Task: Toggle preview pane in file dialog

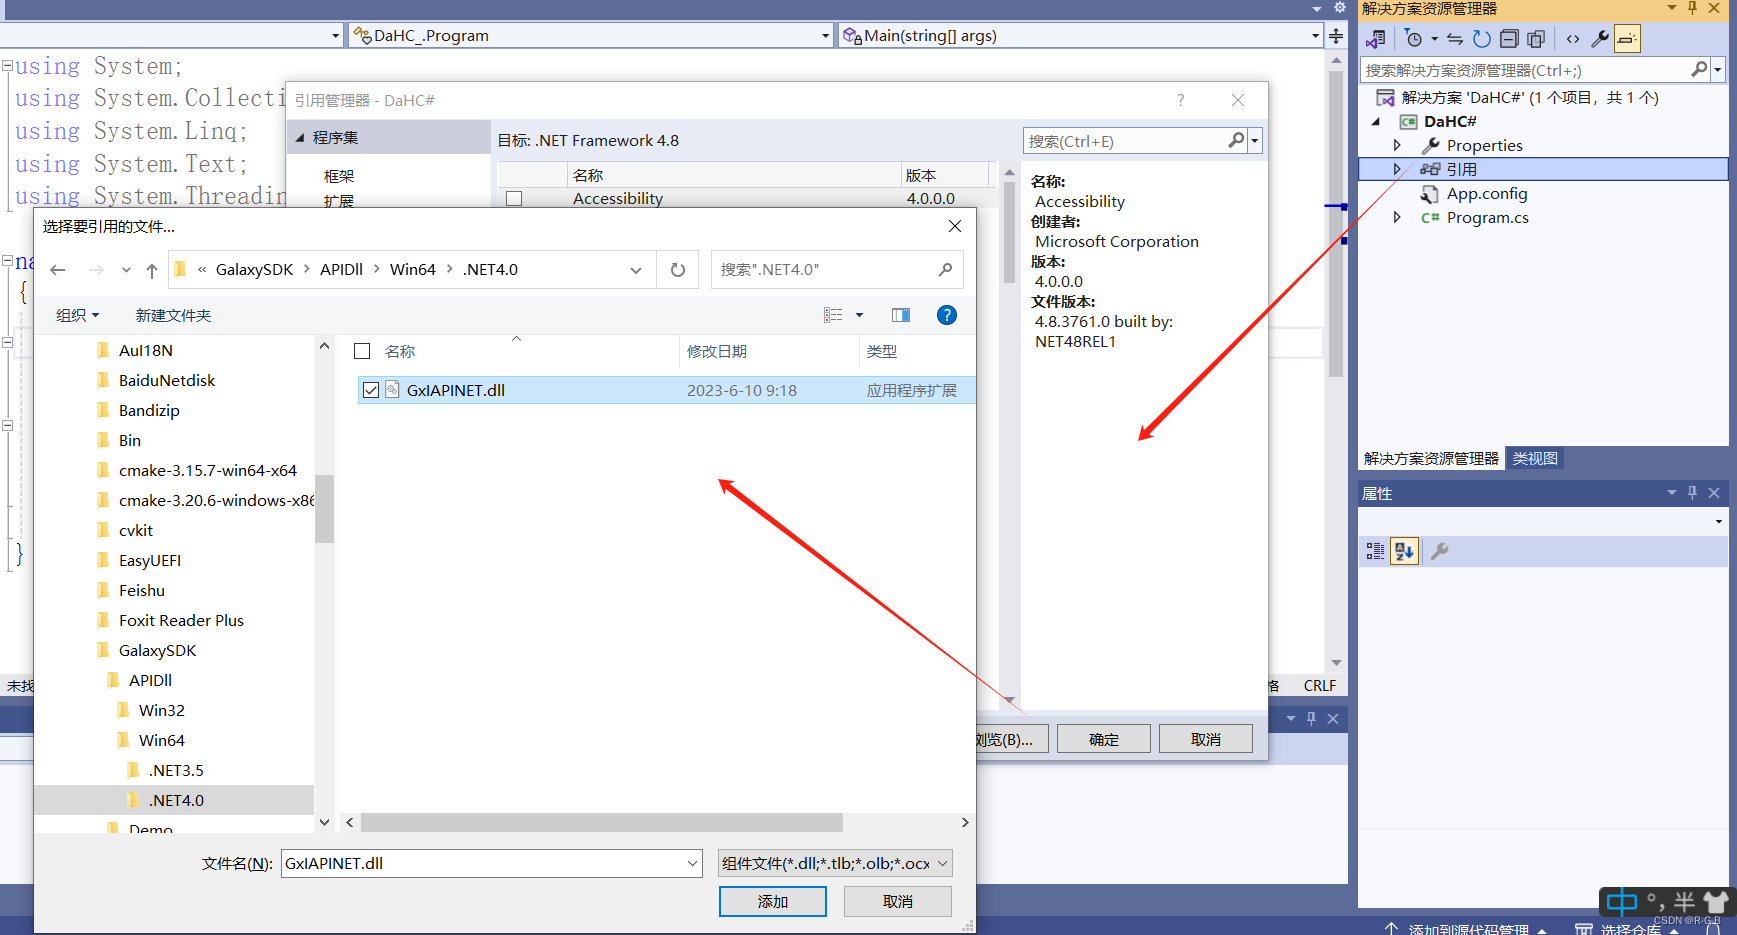Action: (901, 315)
